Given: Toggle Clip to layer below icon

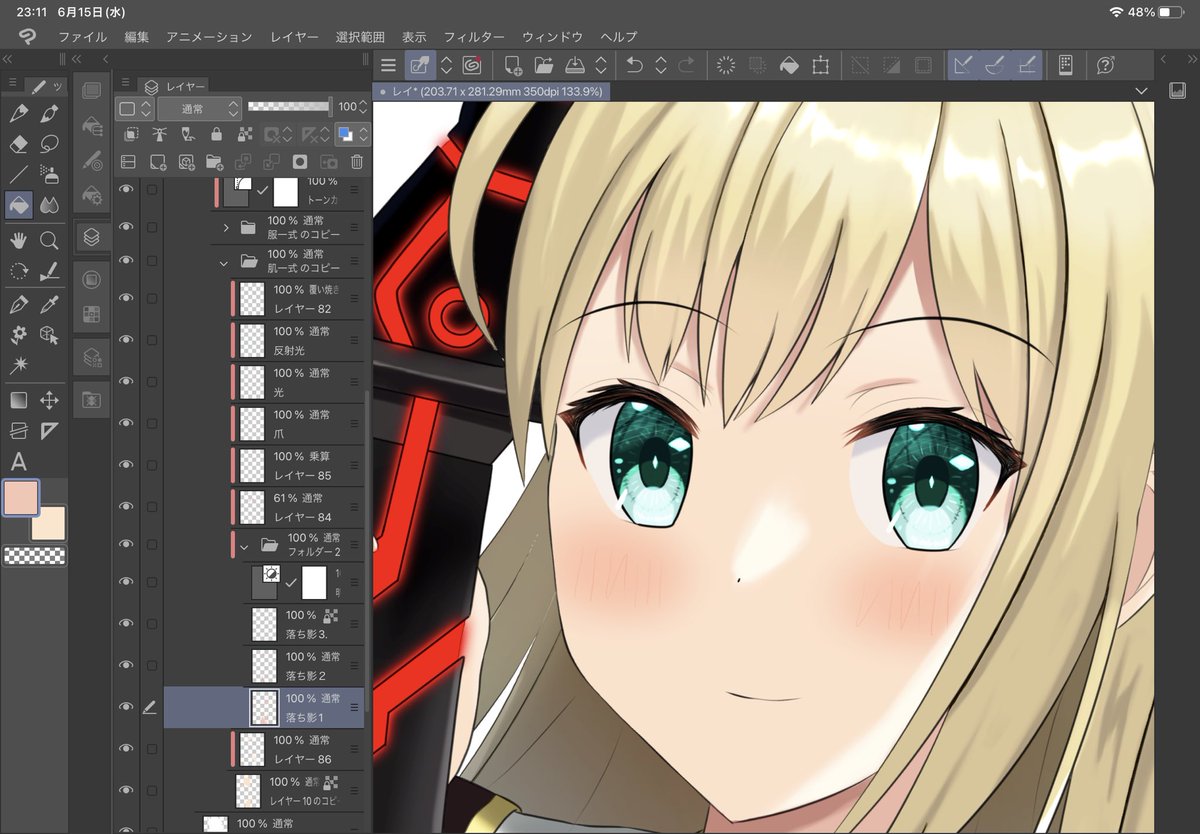Looking at the screenshot, I should [130, 134].
